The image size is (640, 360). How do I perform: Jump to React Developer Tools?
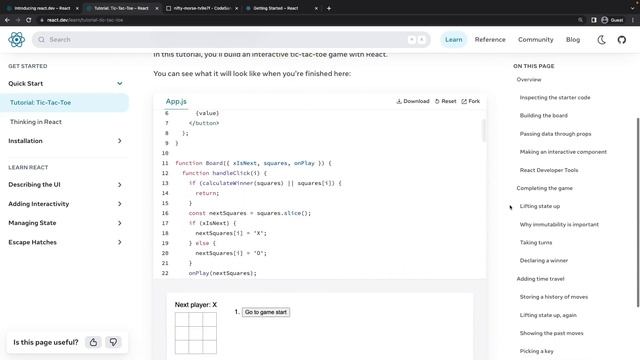click(549, 170)
